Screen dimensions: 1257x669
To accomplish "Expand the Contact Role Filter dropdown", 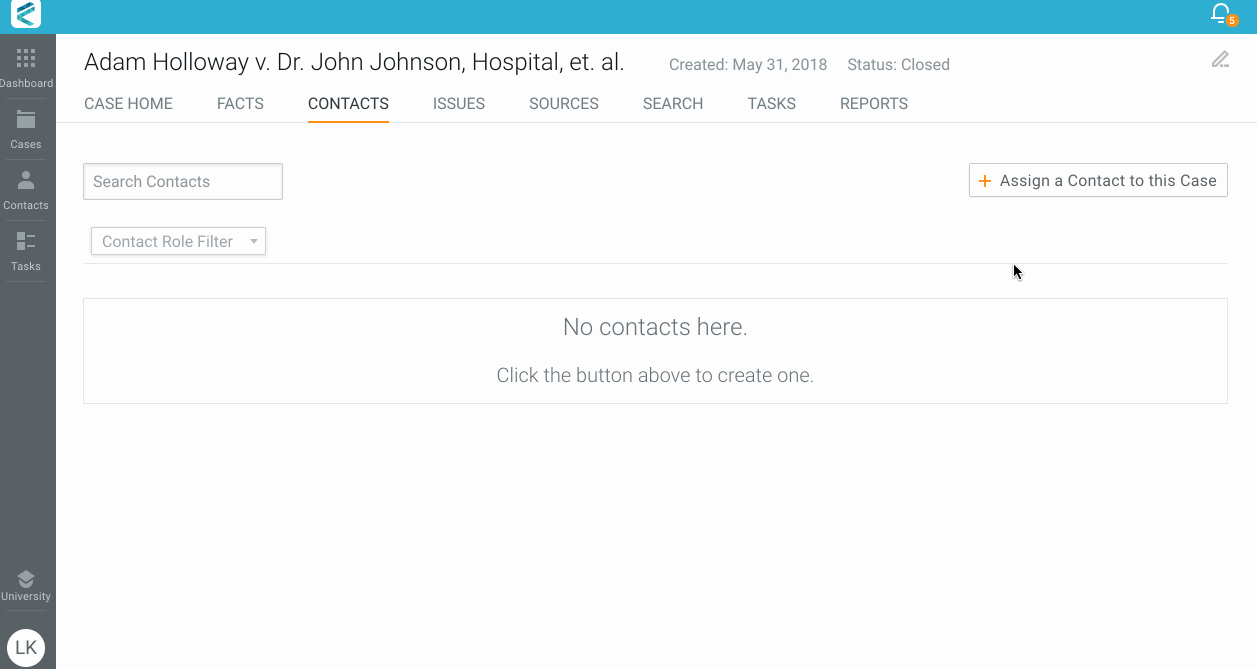I will pos(178,242).
